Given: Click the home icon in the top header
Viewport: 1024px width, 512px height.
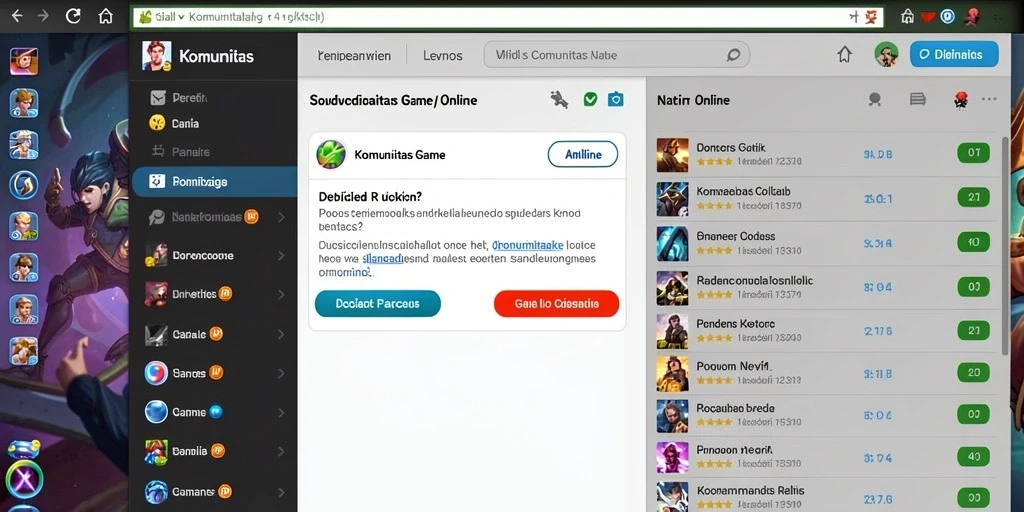Looking at the screenshot, I should click(844, 55).
